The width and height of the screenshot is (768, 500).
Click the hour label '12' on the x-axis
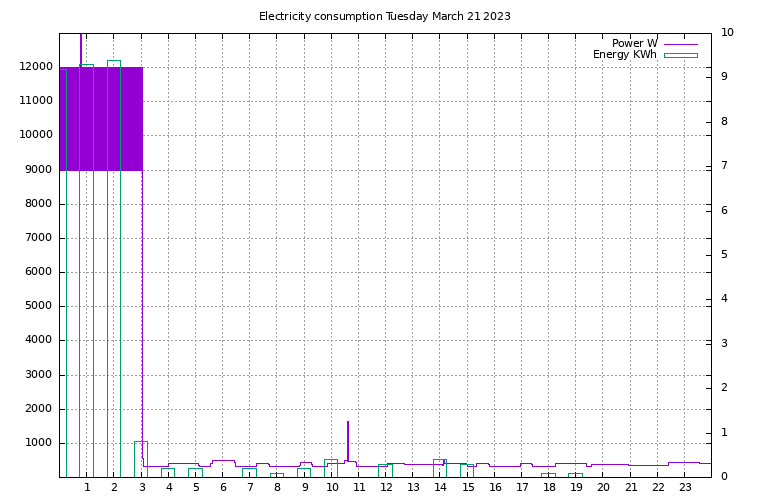[x=386, y=487]
